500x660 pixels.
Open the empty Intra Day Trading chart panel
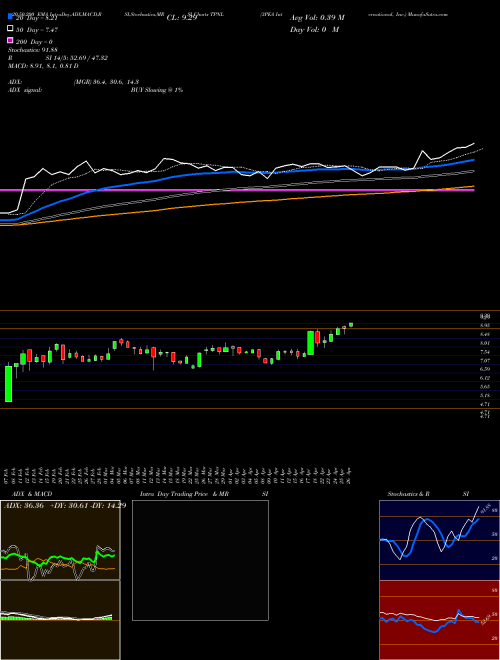(x=200, y=560)
